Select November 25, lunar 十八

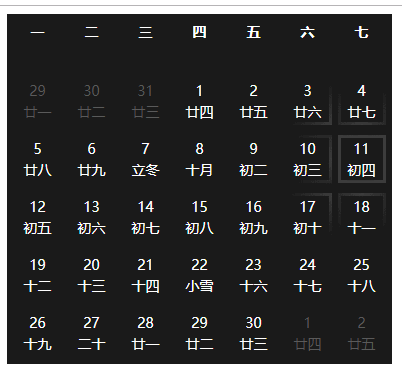click(362, 275)
